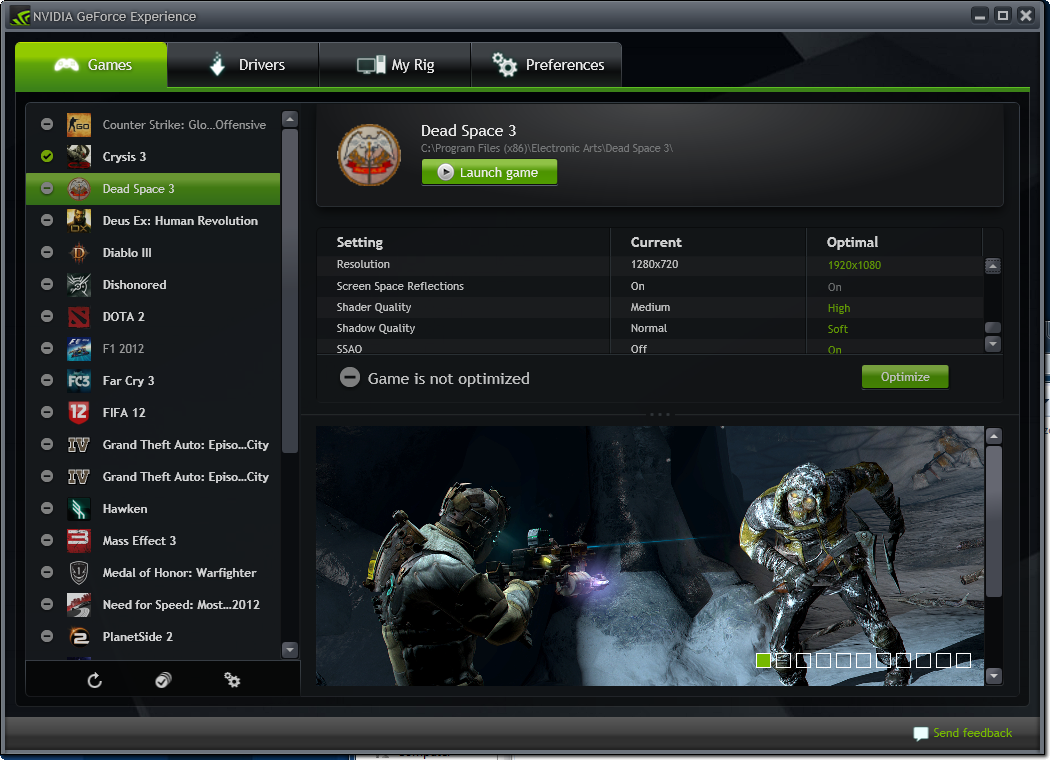Screen dimensions: 1050x760
Task: Click the Dead Space 3 install path text
Action: pos(546,148)
